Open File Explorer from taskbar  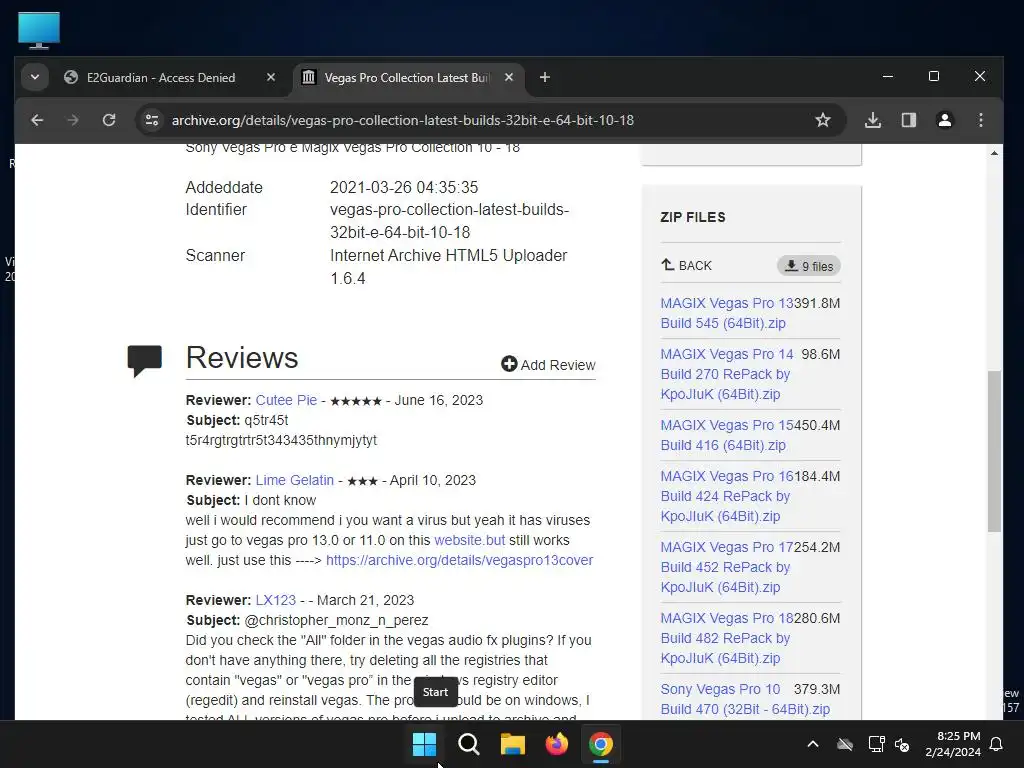(x=513, y=743)
